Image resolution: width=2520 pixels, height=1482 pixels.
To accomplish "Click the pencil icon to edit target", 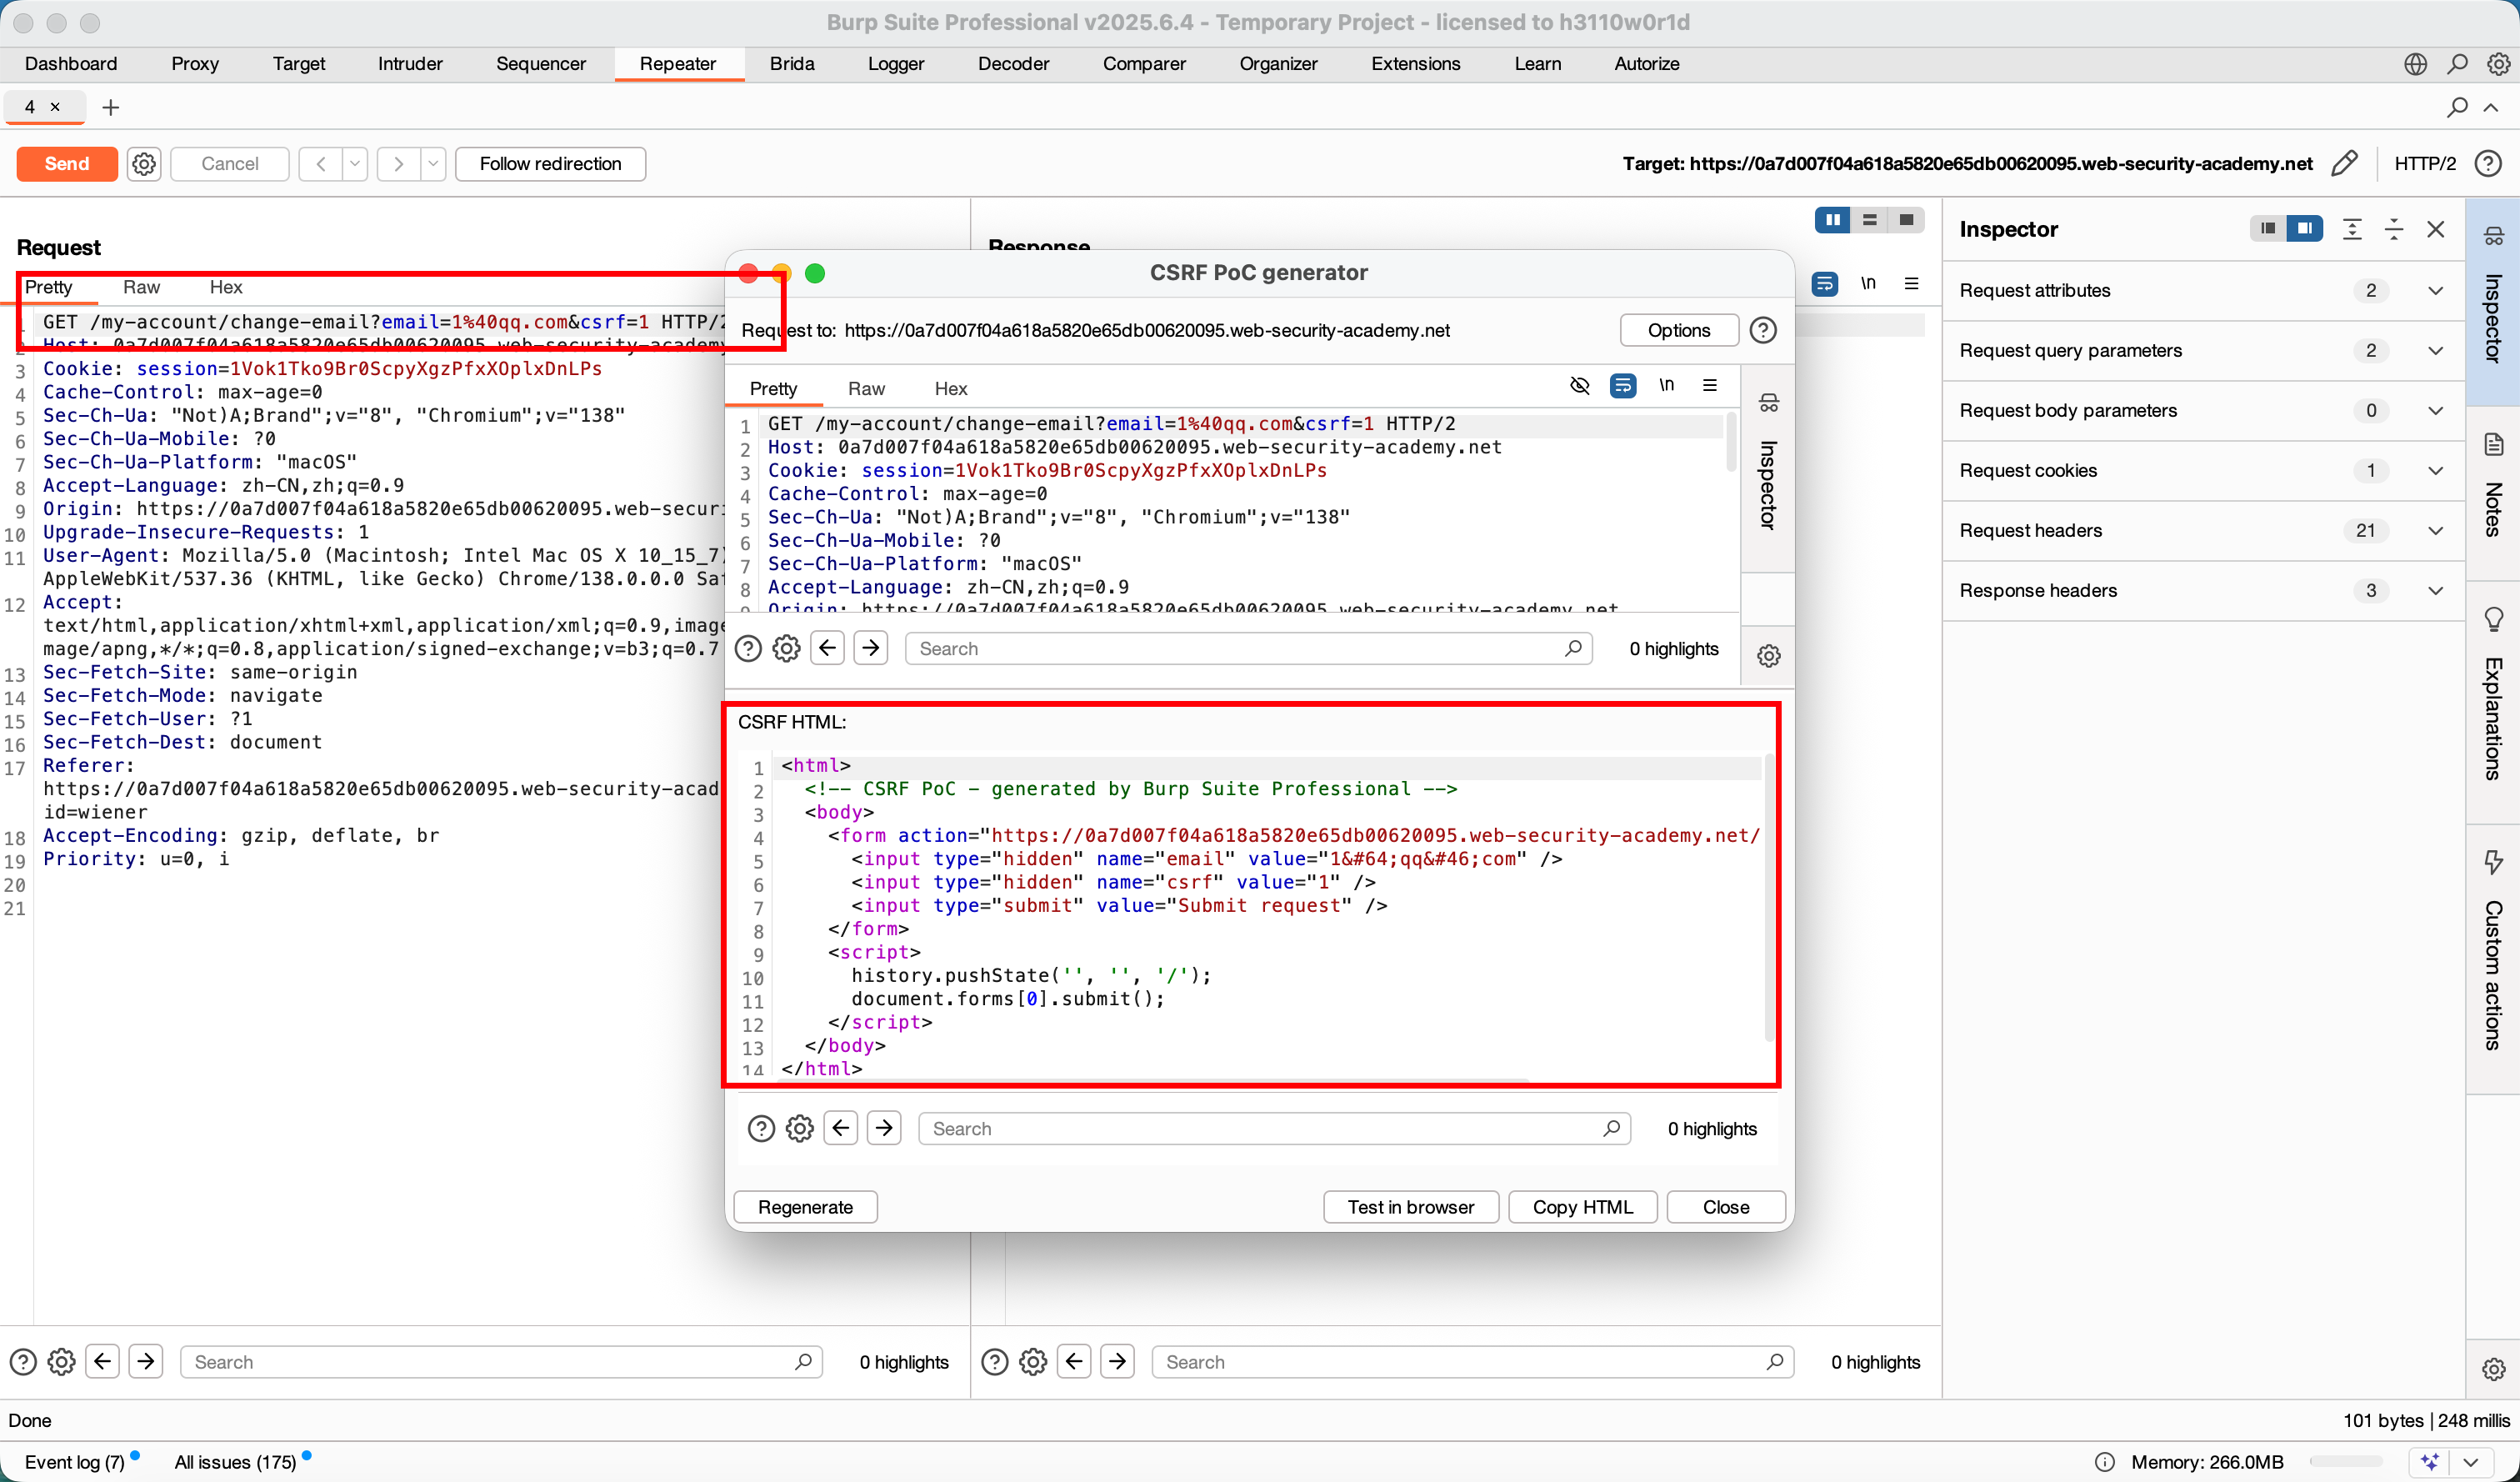I will (2344, 163).
